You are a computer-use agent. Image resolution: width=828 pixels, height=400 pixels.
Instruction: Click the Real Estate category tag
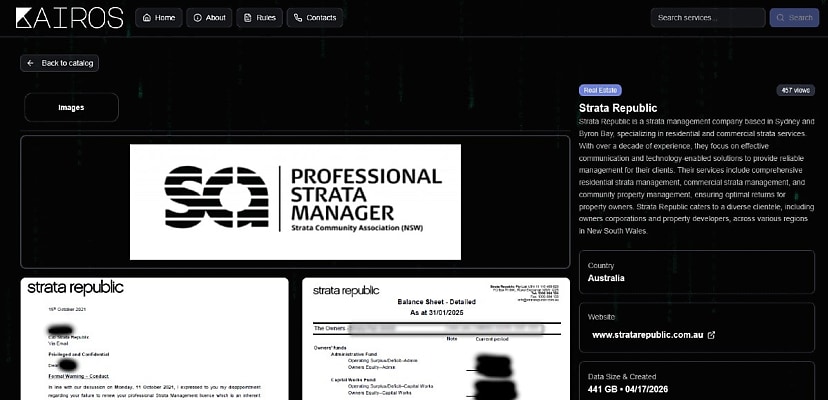[x=600, y=90]
